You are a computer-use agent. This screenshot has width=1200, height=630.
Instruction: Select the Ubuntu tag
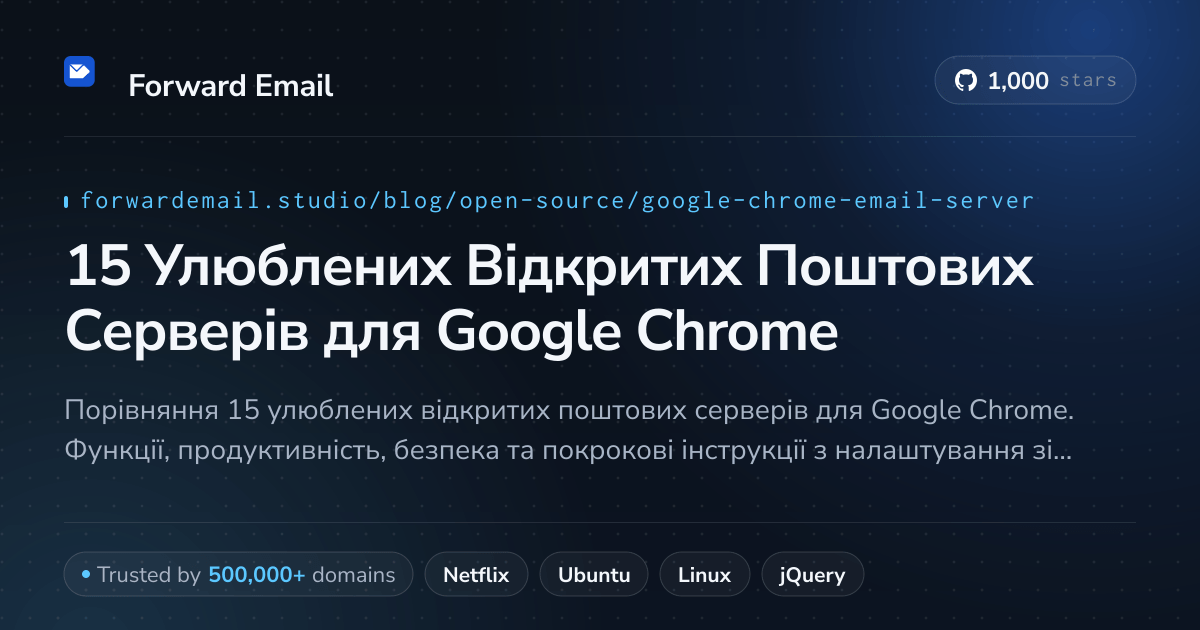[x=594, y=575]
